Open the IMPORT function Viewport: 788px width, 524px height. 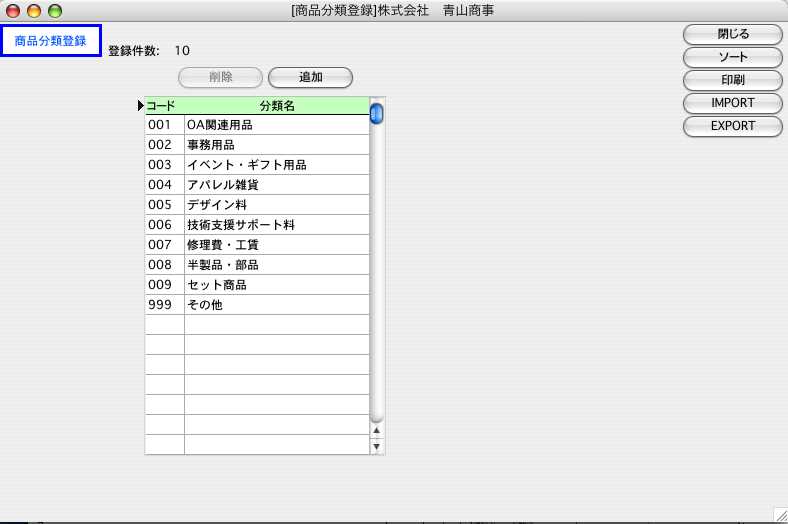pyautogui.click(x=733, y=103)
